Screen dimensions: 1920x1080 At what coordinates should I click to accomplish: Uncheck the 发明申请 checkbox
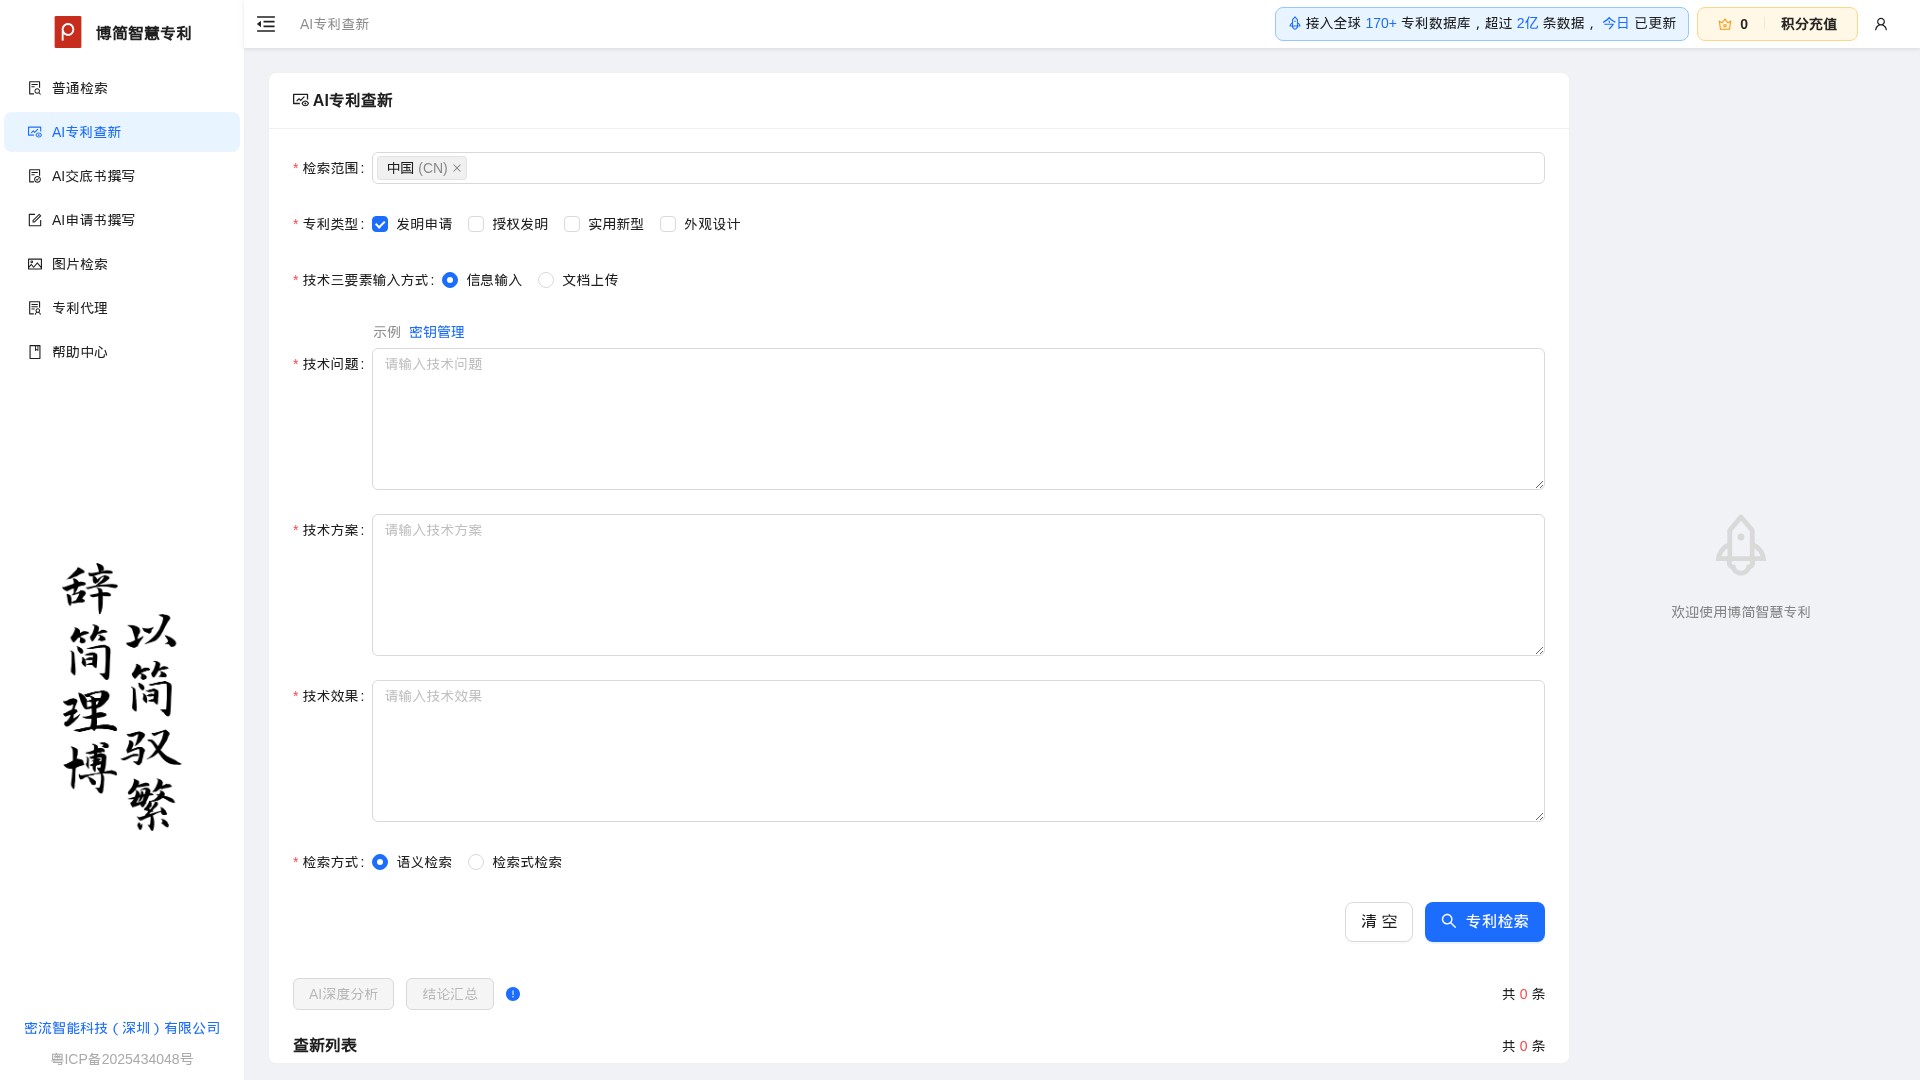tap(380, 224)
